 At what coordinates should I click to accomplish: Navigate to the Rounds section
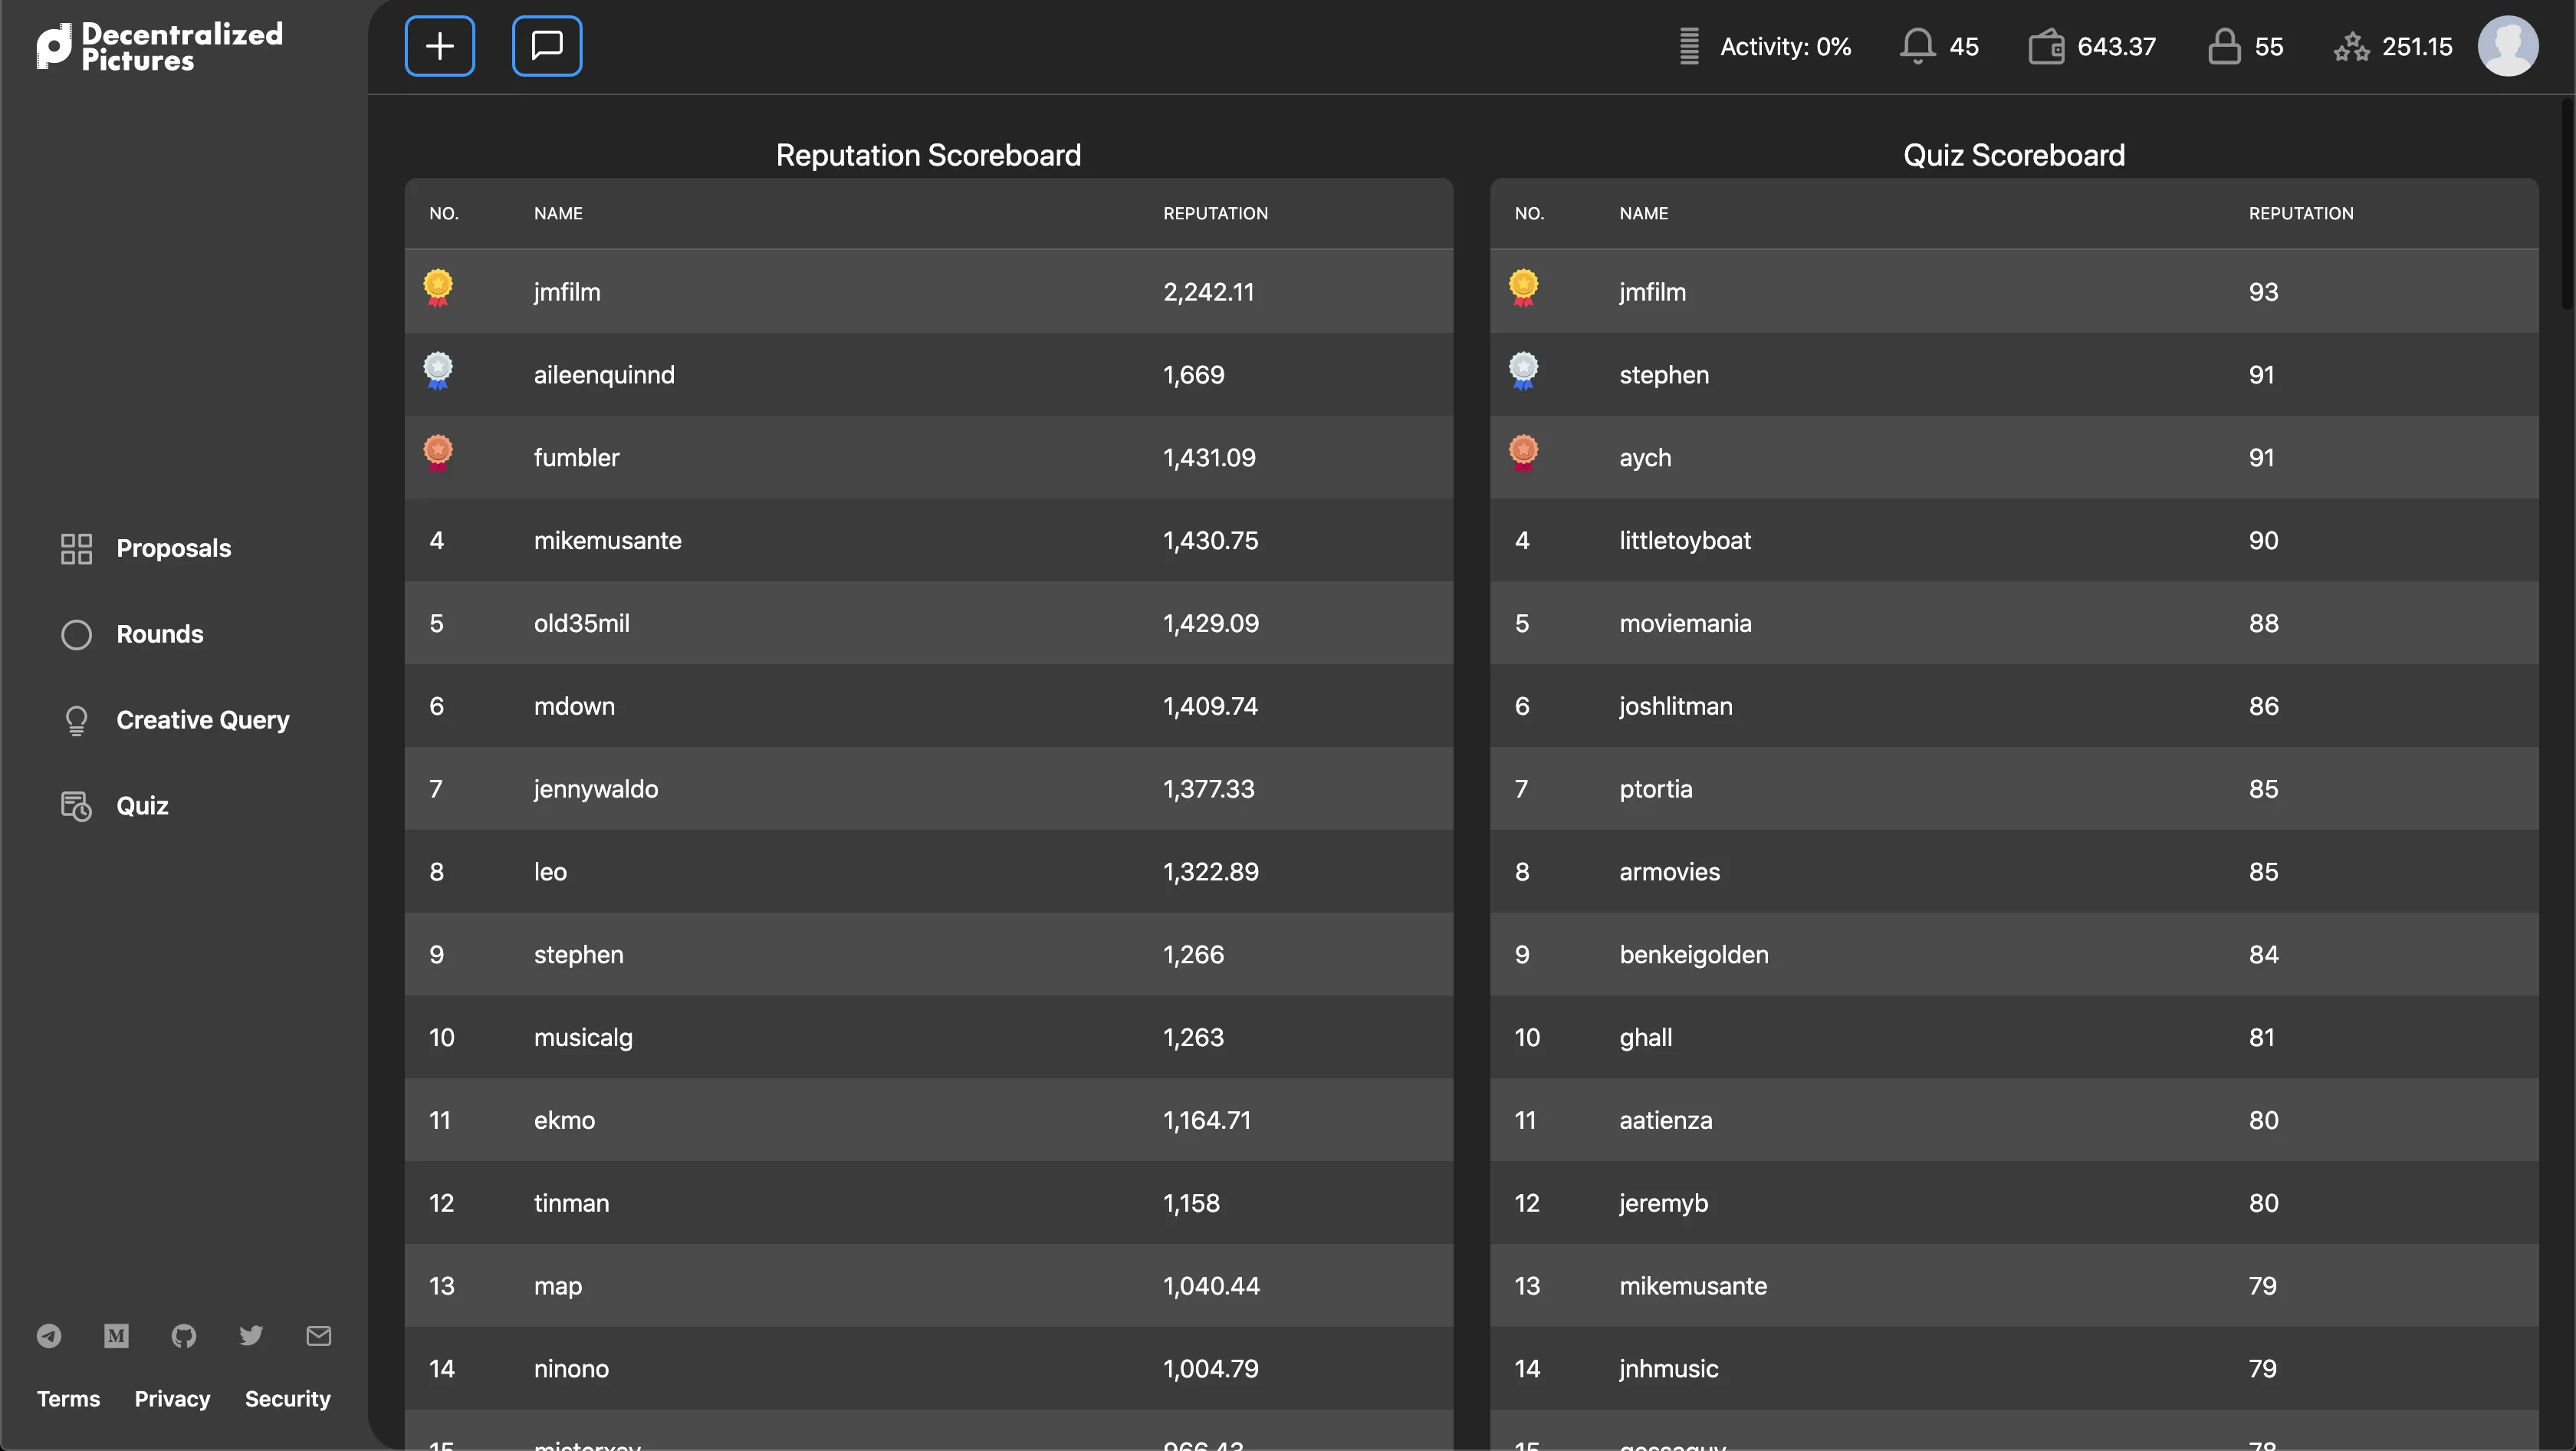click(160, 634)
